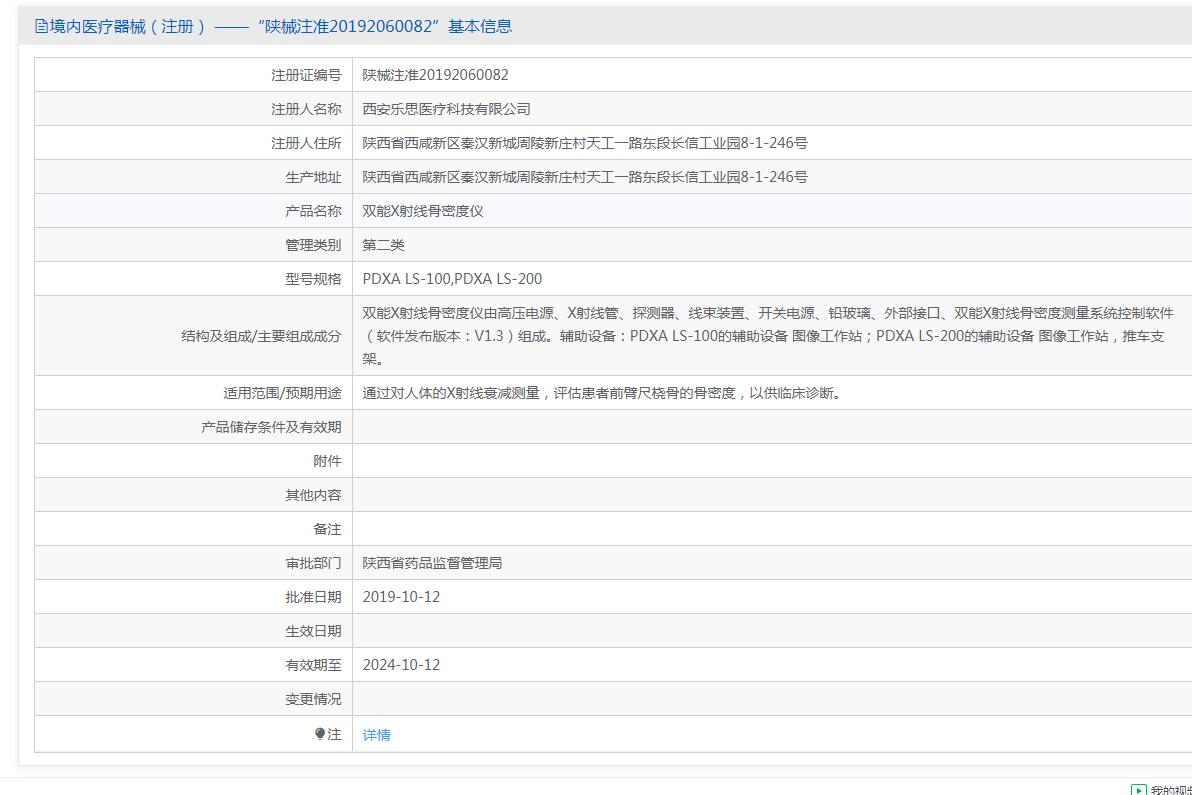This screenshot has height=795, width=1192.
Task: Click the 注册人住所 address value
Action: click(585, 143)
